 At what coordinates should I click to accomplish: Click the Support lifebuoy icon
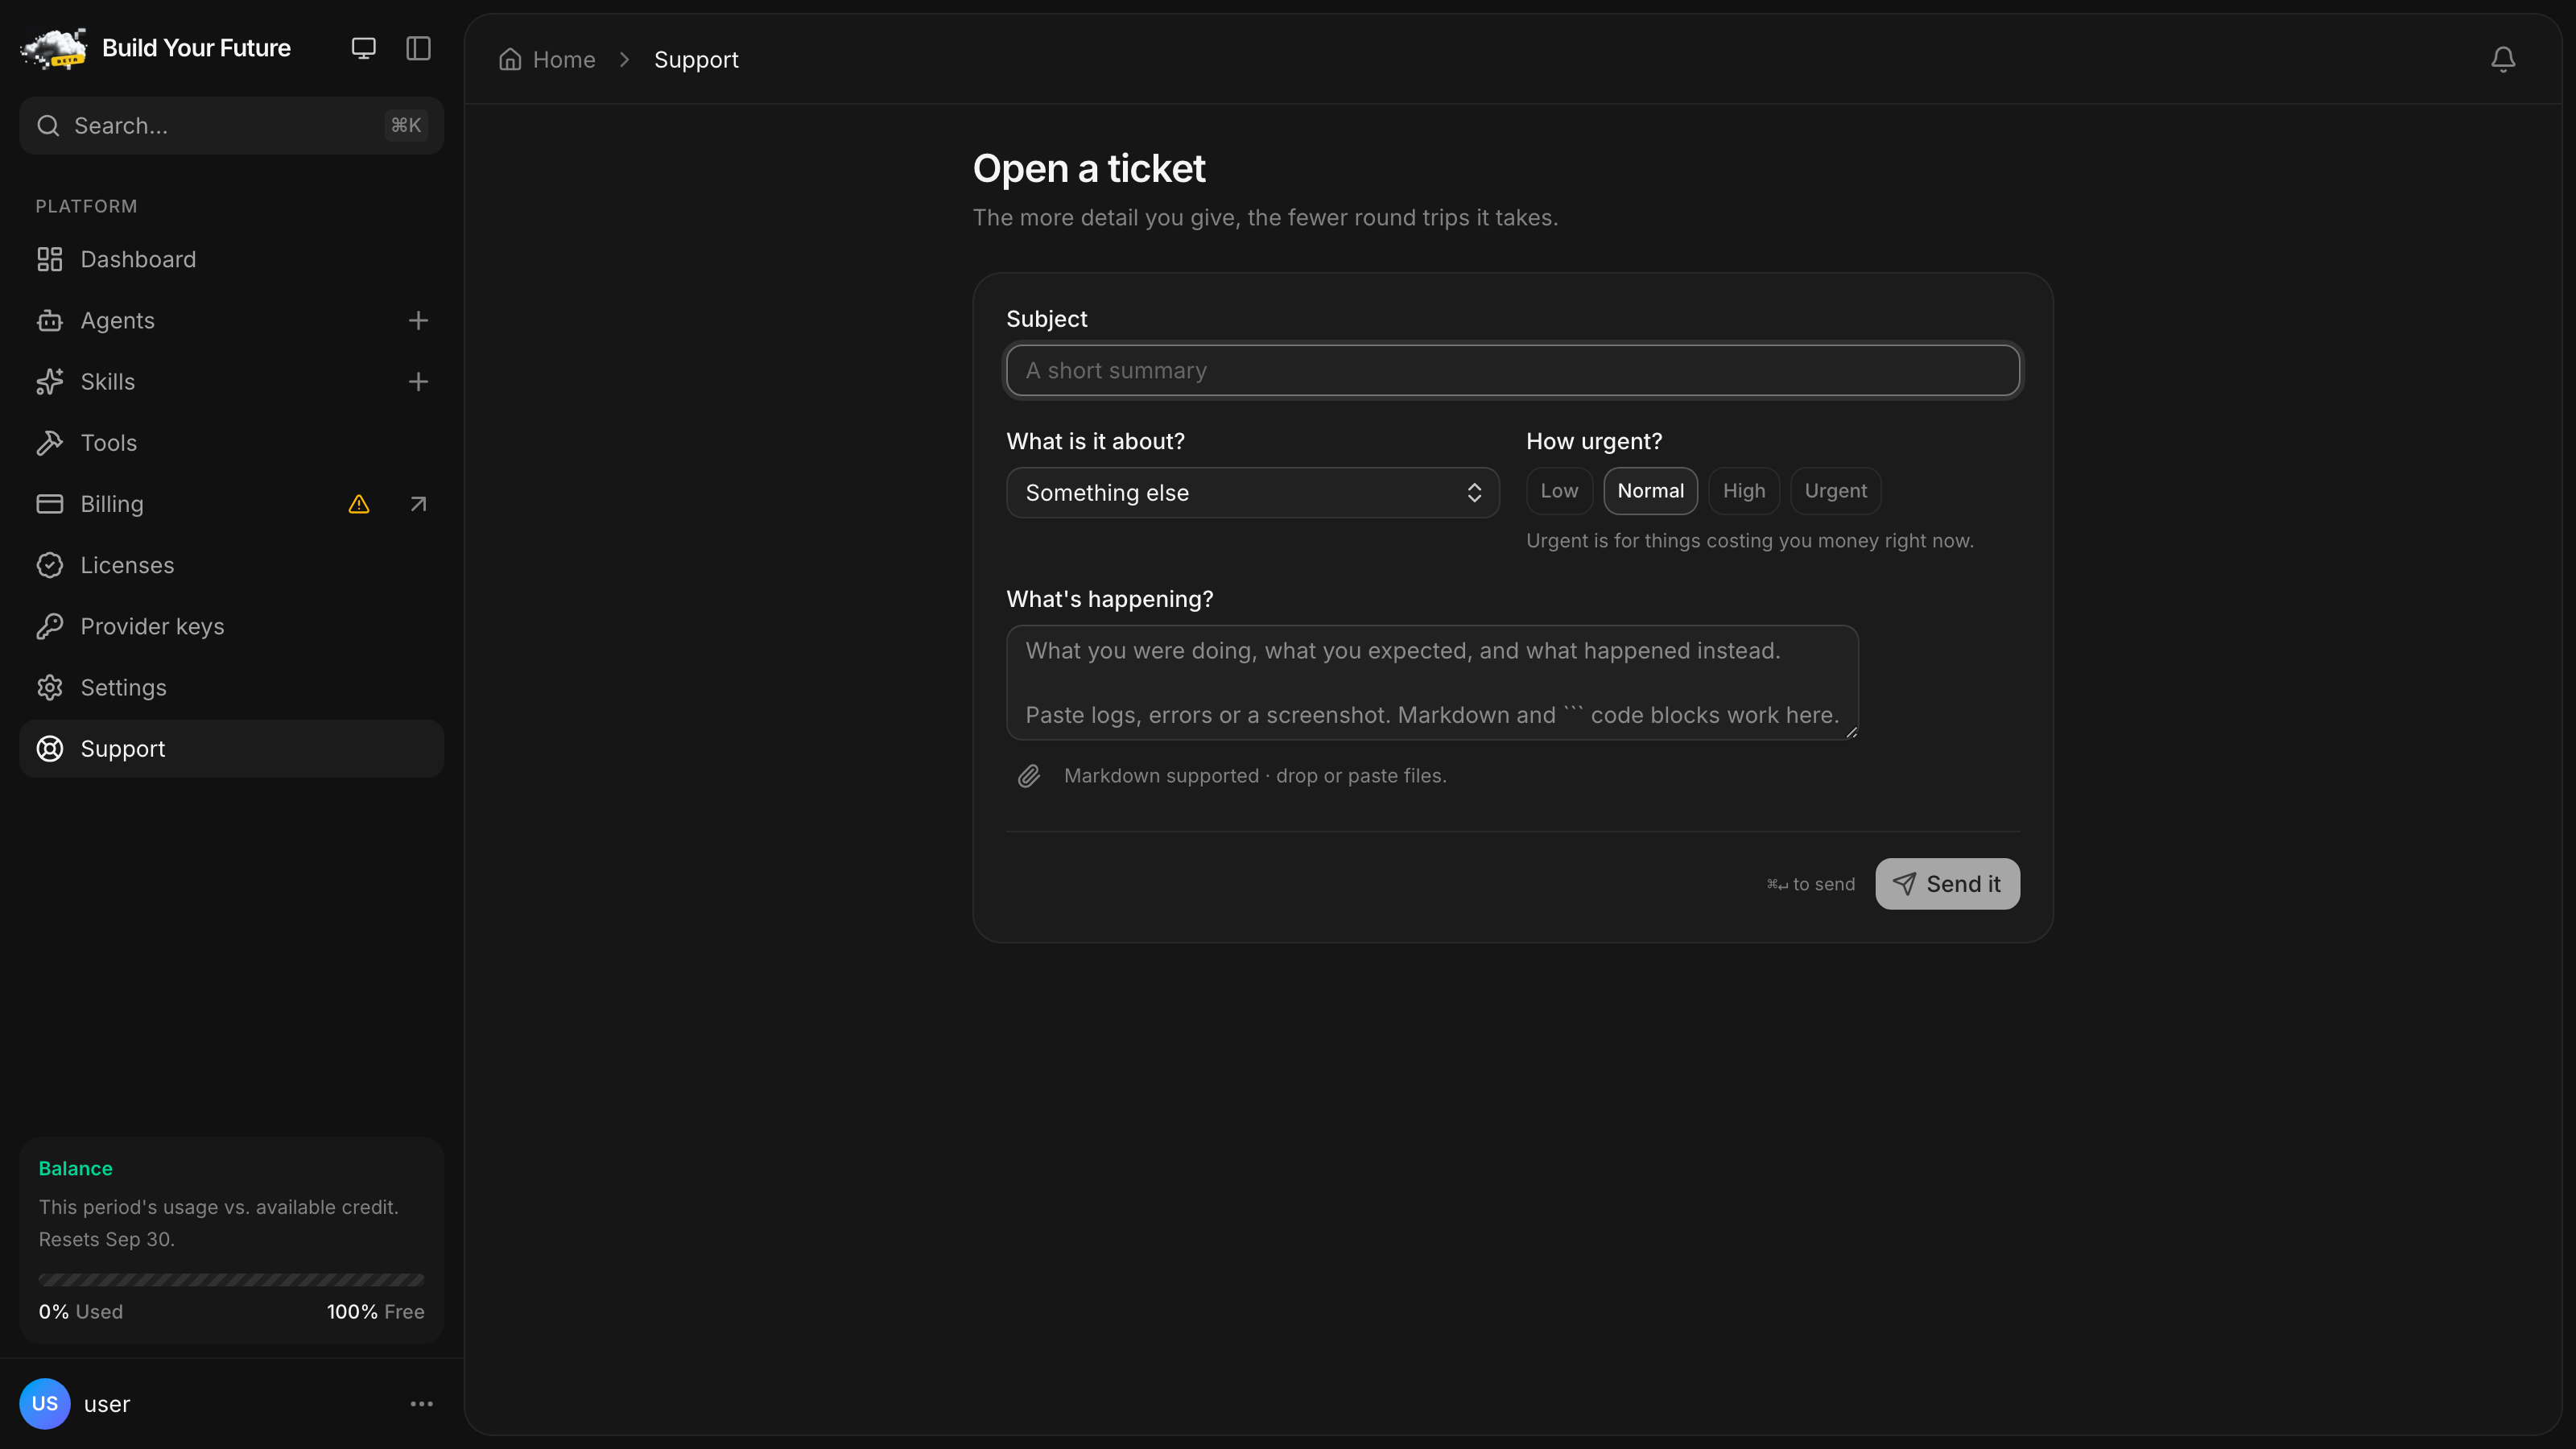click(50, 749)
